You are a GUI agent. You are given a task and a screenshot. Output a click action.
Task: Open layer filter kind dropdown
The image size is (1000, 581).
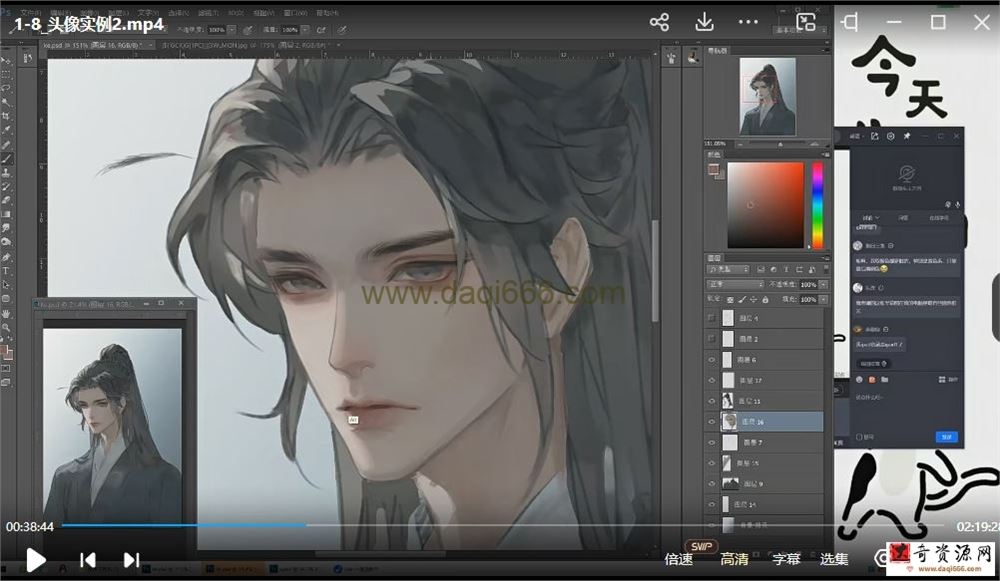click(728, 270)
